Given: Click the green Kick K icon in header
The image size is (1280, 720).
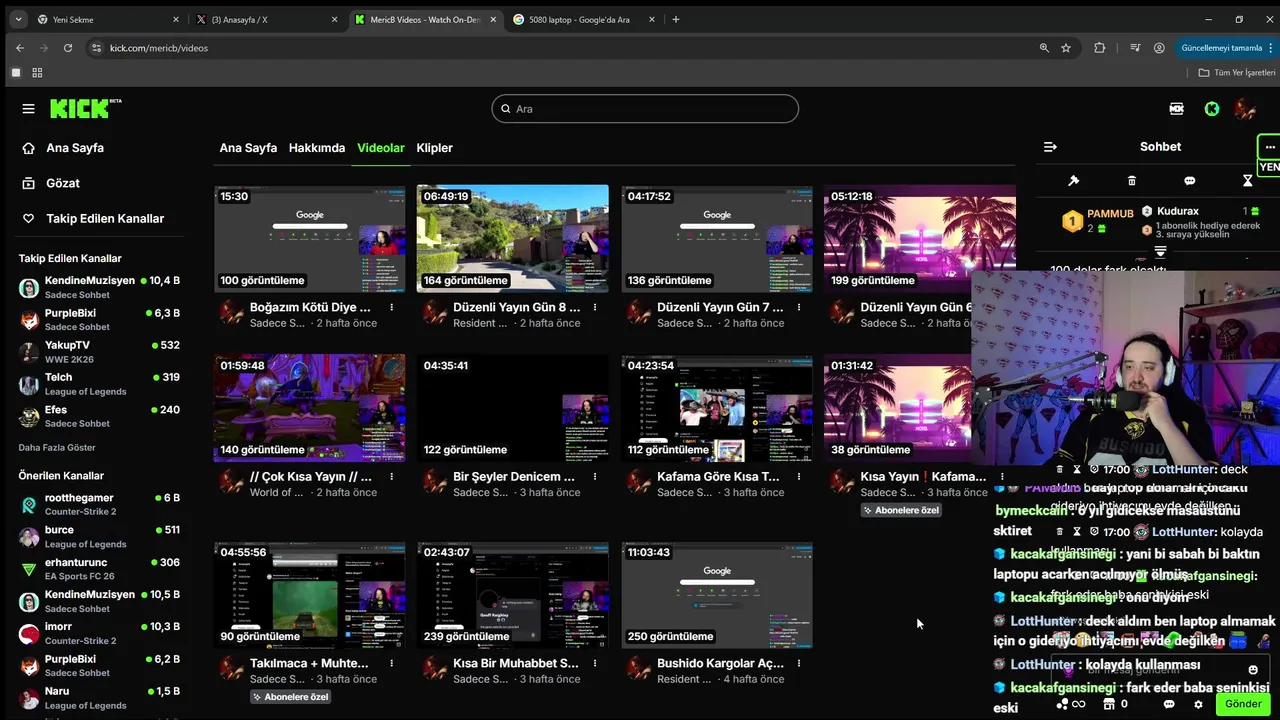Looking at the screenshot, I should click(1212, 108).
